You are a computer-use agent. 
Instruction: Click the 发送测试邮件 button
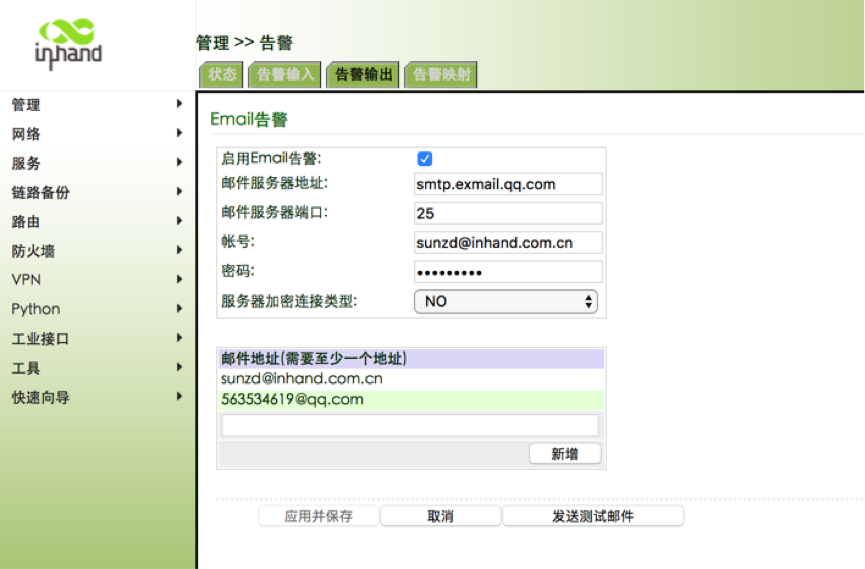coord(593,516)
